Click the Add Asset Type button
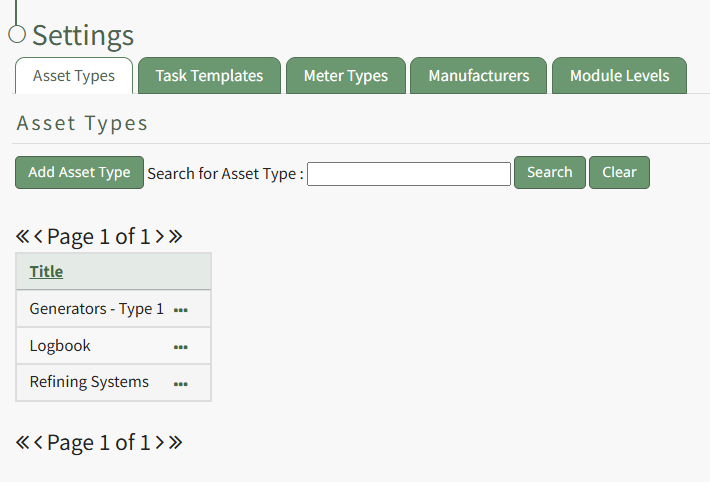 79,172
